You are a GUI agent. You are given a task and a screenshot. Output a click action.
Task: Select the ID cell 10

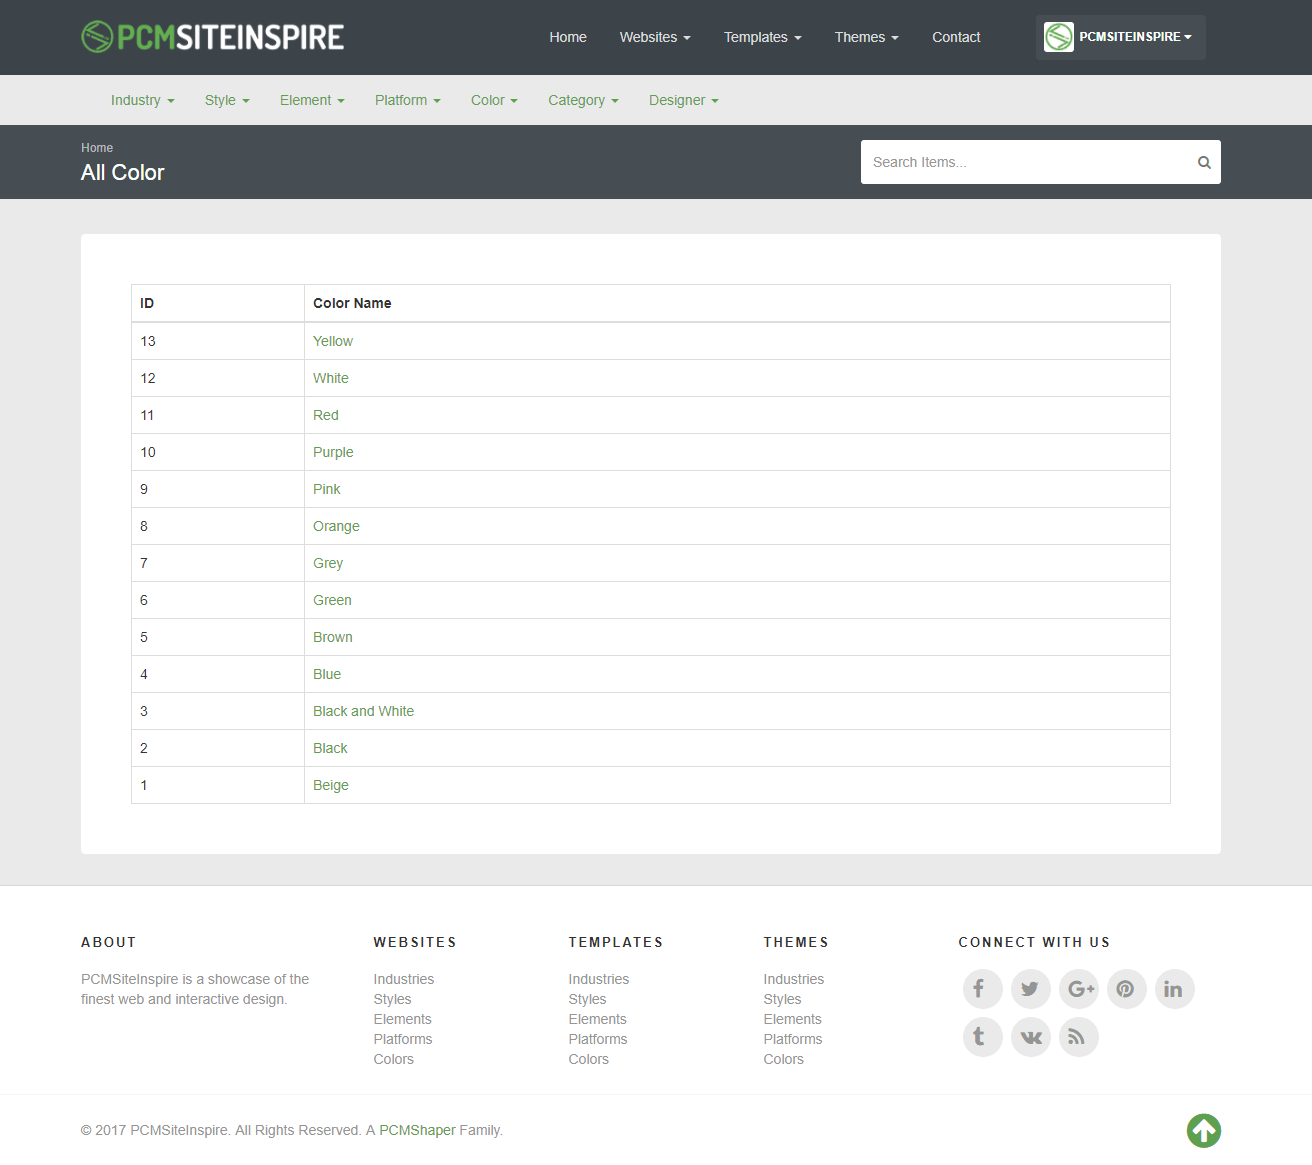[x=218, y=452]
